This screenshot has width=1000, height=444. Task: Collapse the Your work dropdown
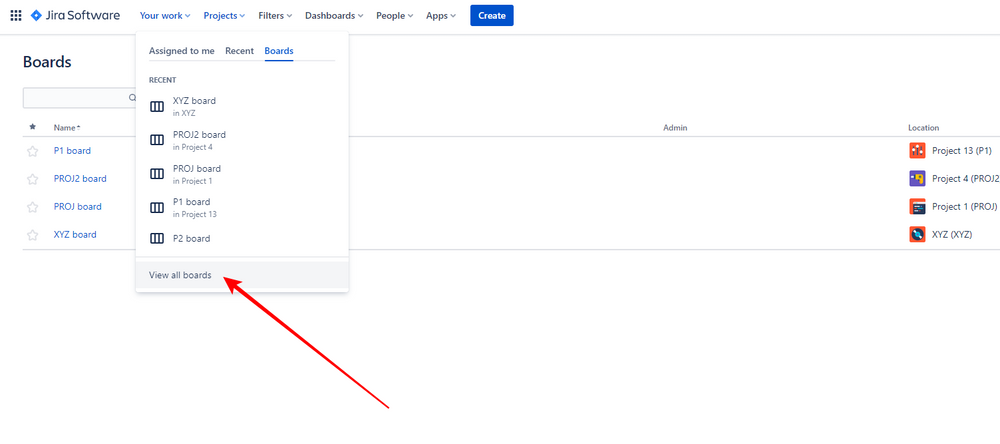165,16
